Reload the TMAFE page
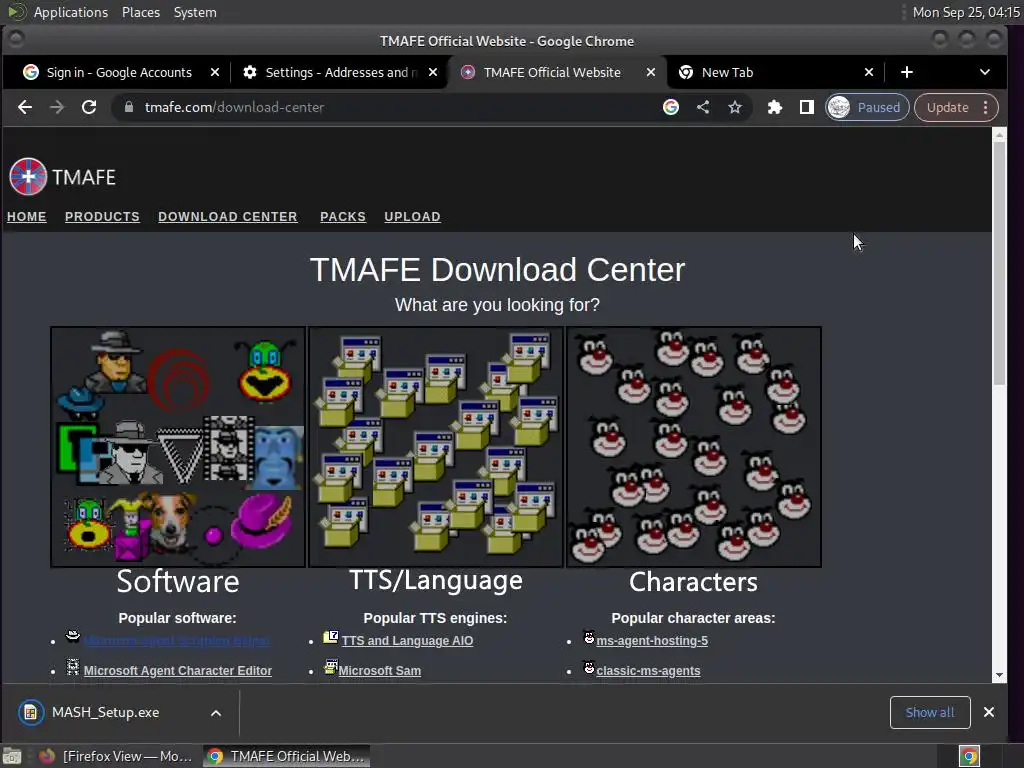 (89, 107)
